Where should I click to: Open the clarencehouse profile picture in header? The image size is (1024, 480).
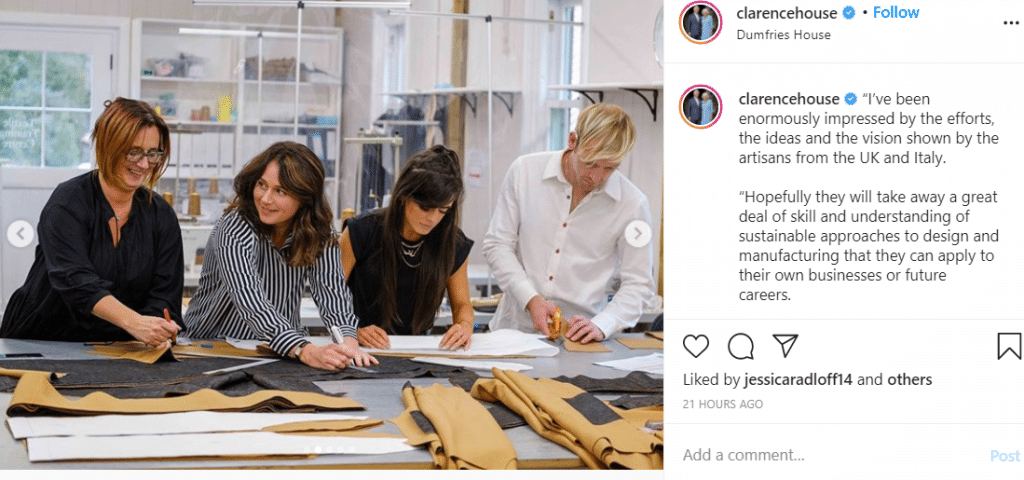pos(701,22)
